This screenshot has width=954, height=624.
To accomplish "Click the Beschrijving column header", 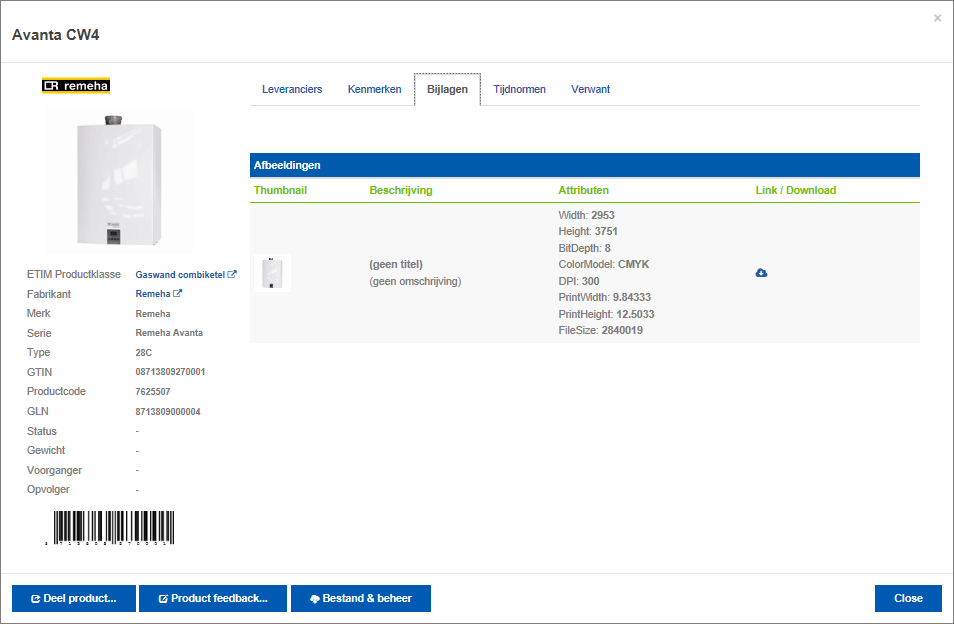I will pyautogui.click(x=400, y=190).
